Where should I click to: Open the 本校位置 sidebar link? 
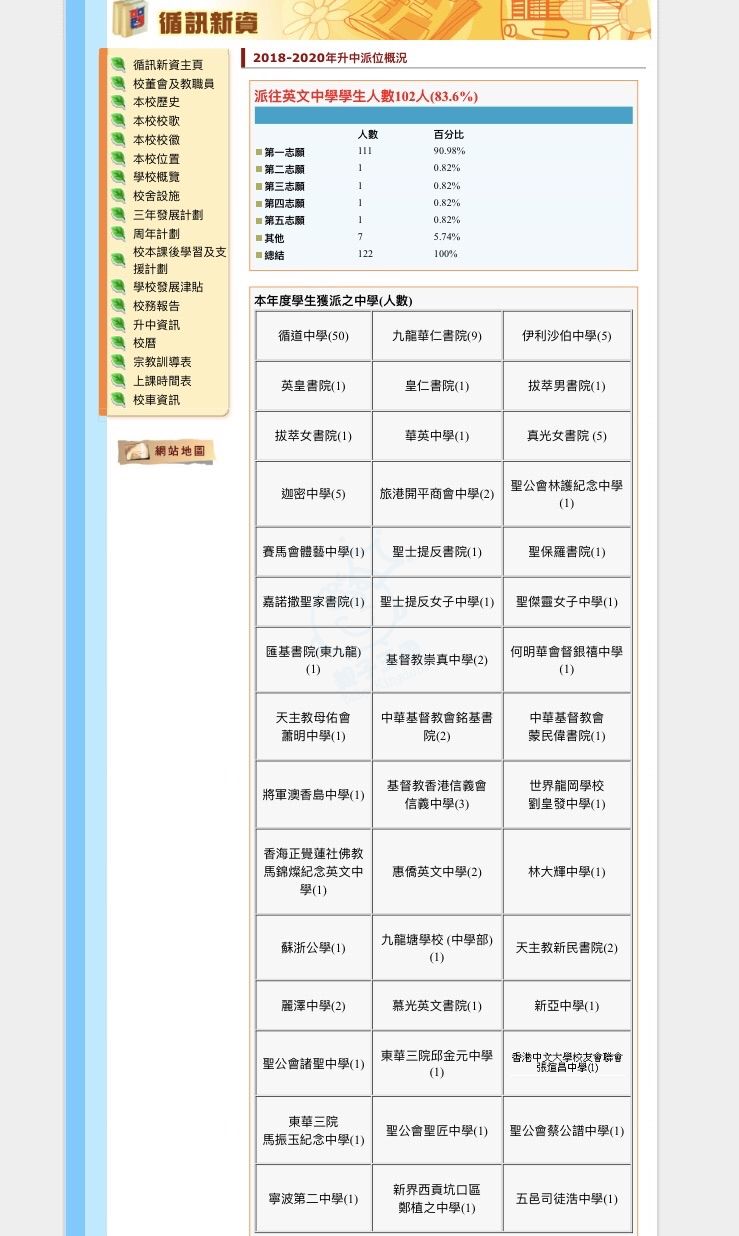156,159
